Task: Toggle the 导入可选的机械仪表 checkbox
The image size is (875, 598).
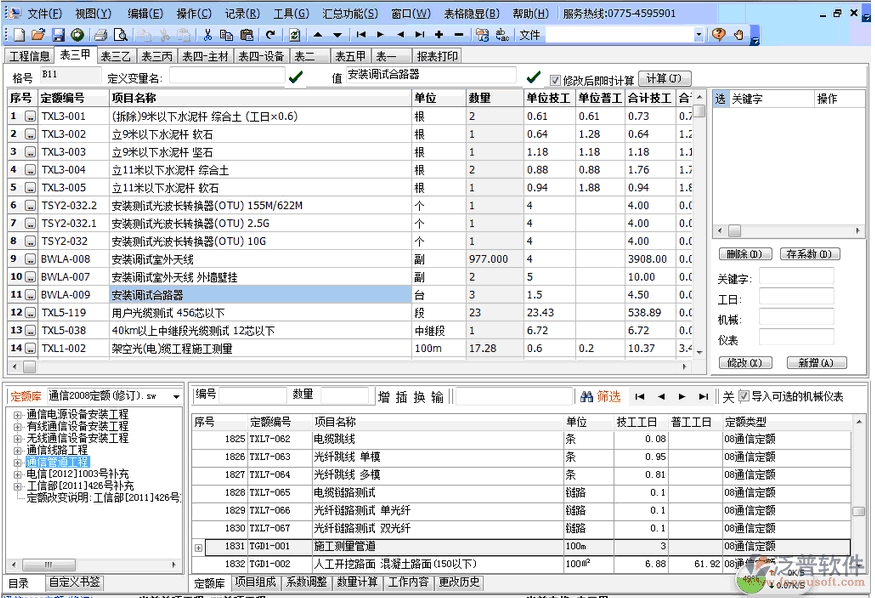Action: coord(743,397)
